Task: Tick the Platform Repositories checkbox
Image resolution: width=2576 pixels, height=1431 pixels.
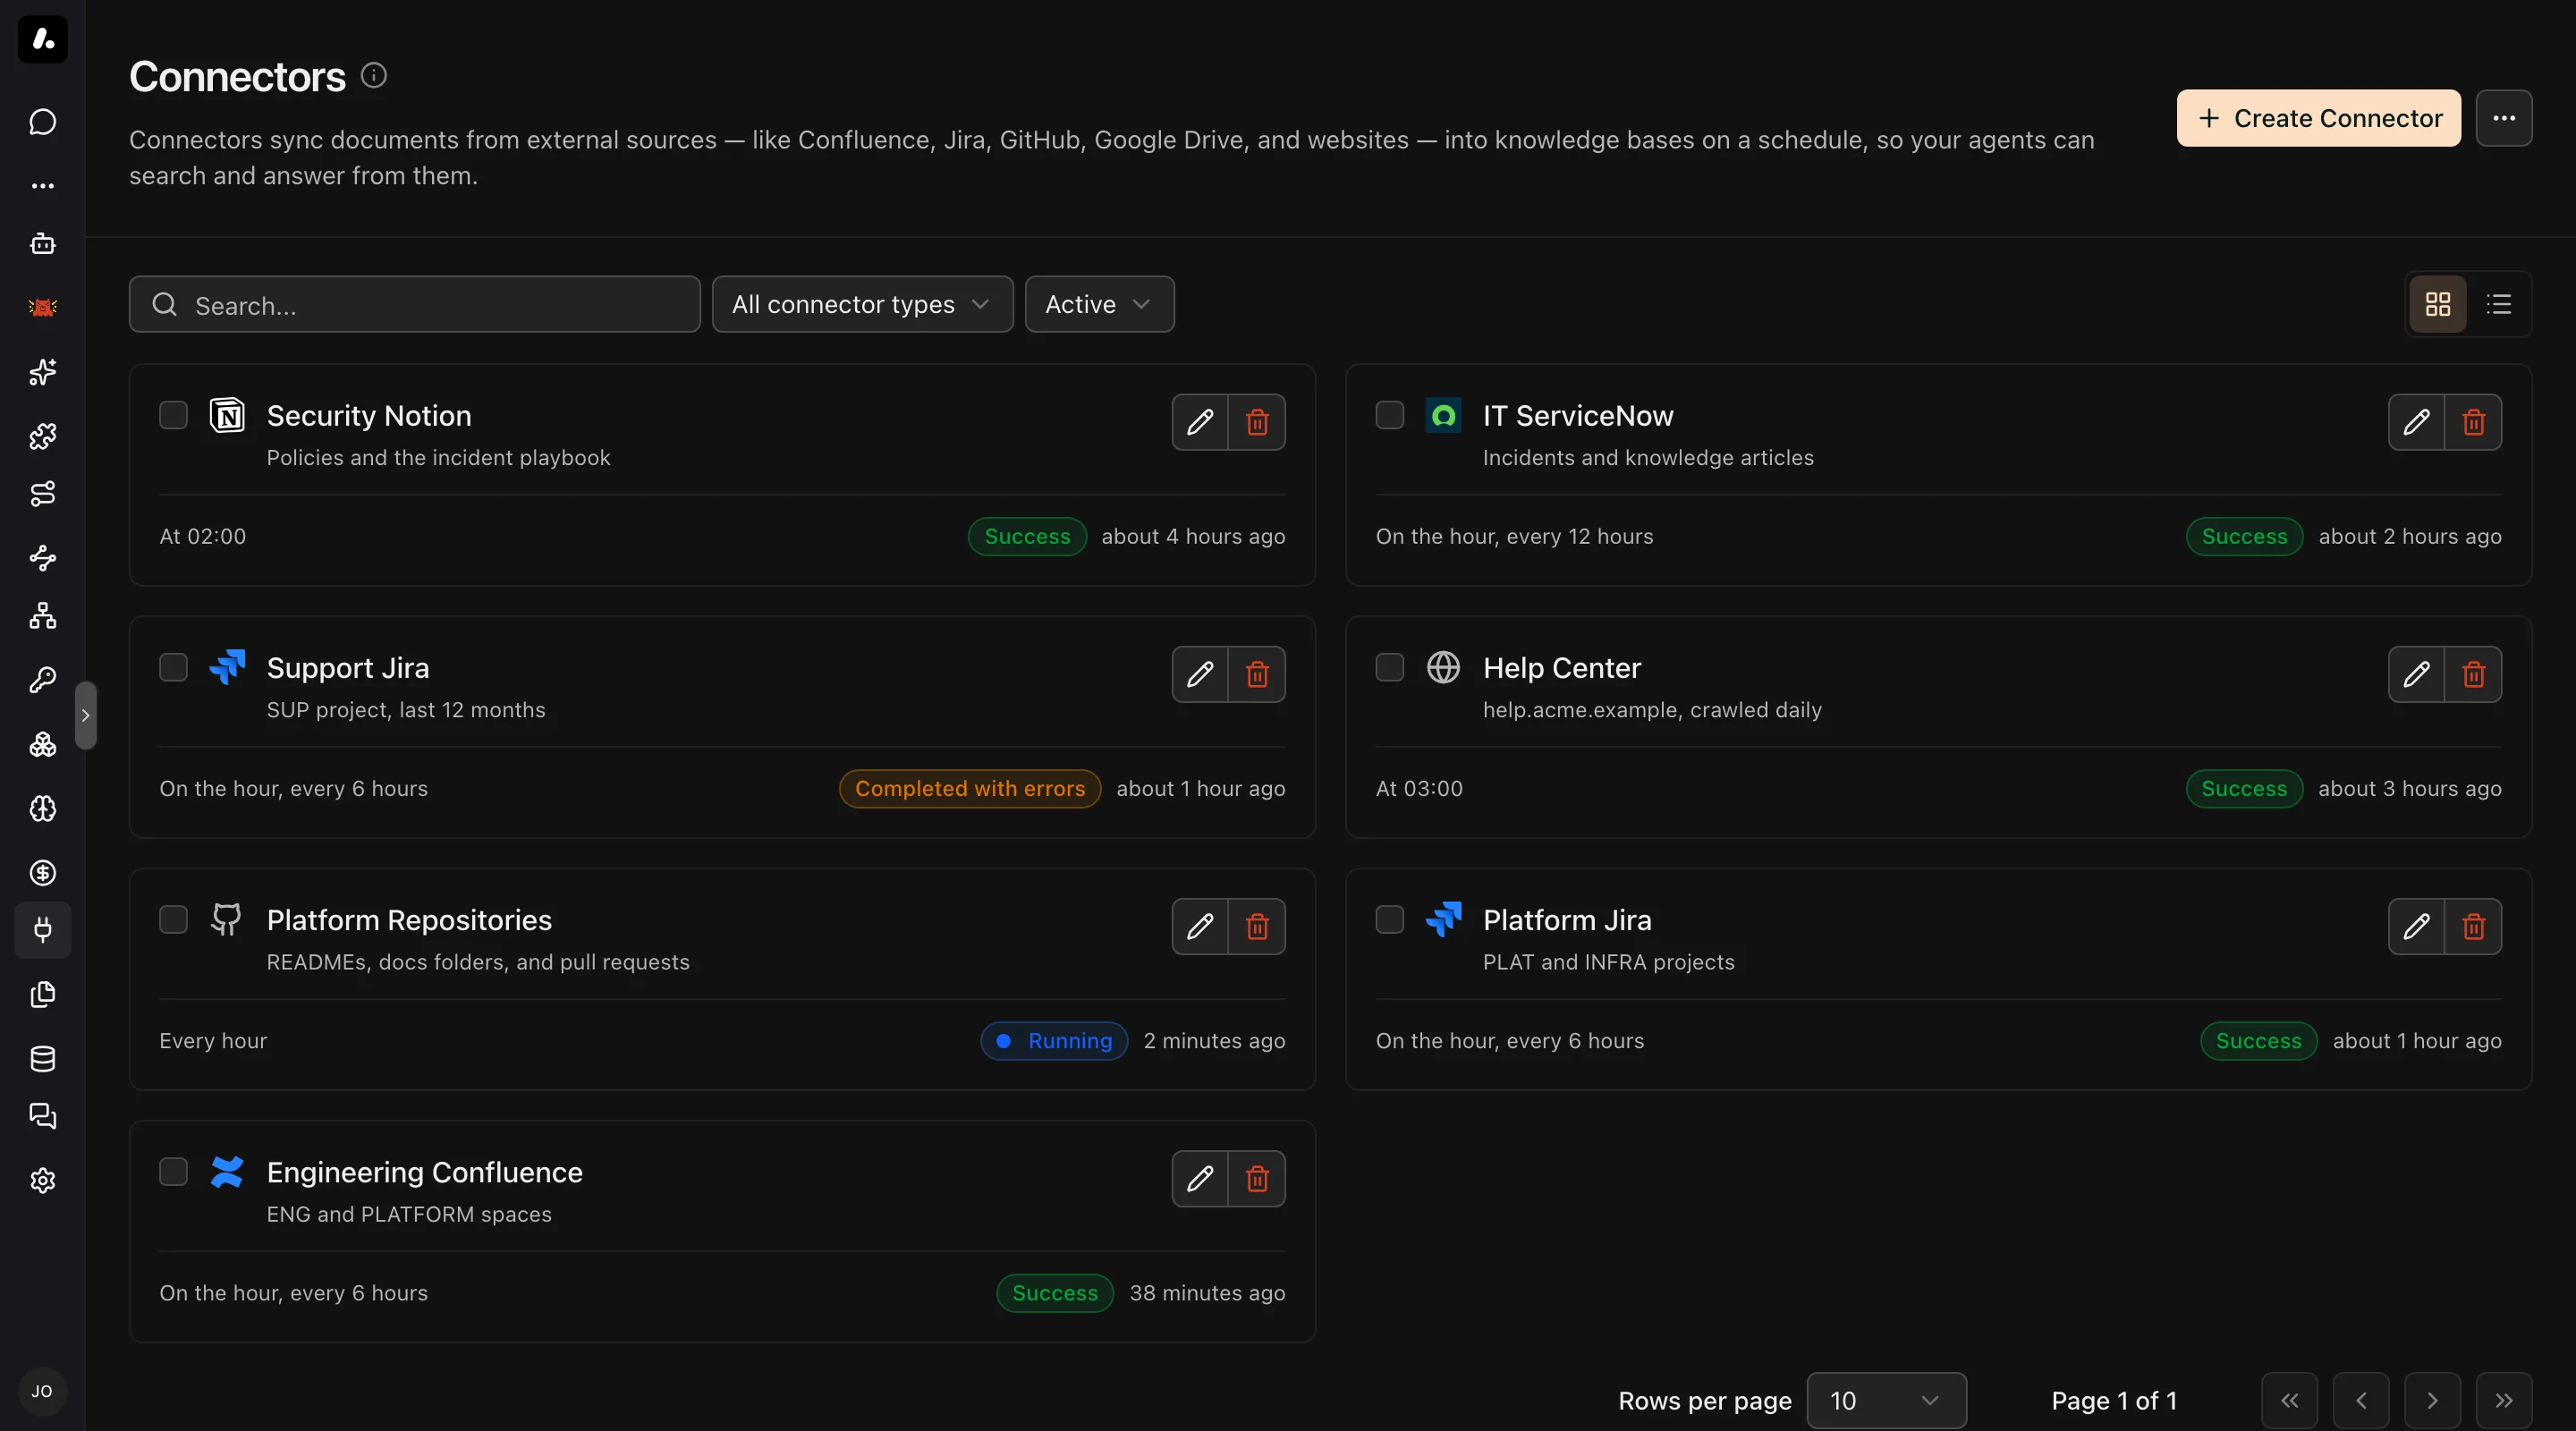Action: tap(174, 919)
